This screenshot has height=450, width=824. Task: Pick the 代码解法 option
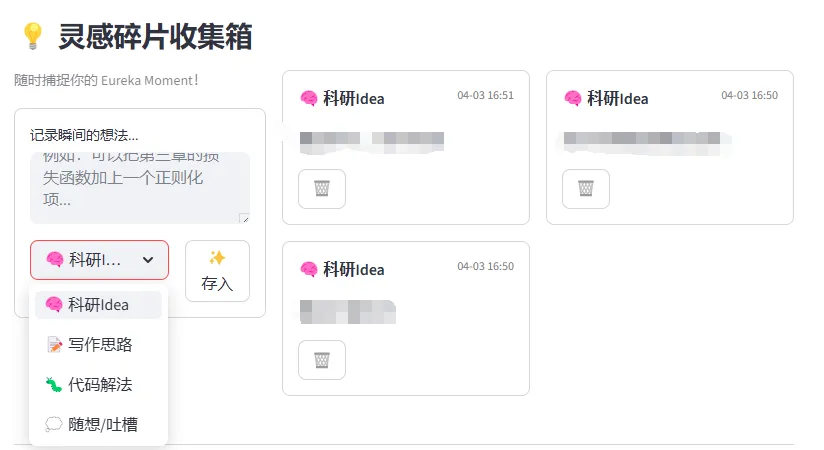click(x=100, y=385)
